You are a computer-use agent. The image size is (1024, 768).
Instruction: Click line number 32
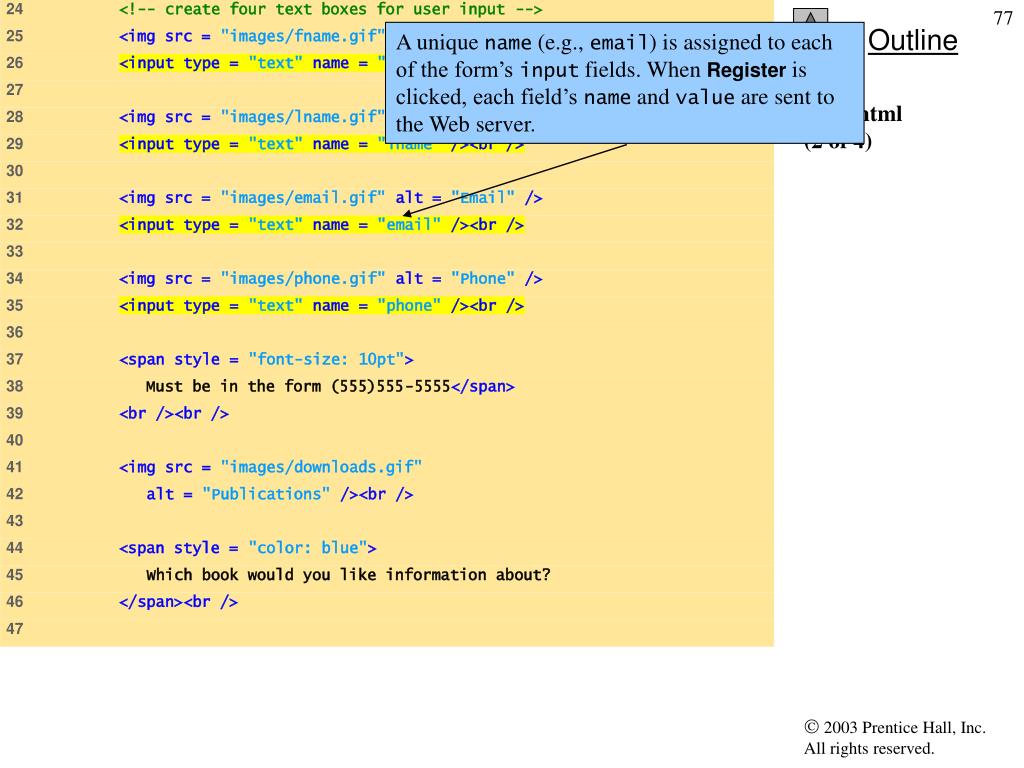coord(14,225)
